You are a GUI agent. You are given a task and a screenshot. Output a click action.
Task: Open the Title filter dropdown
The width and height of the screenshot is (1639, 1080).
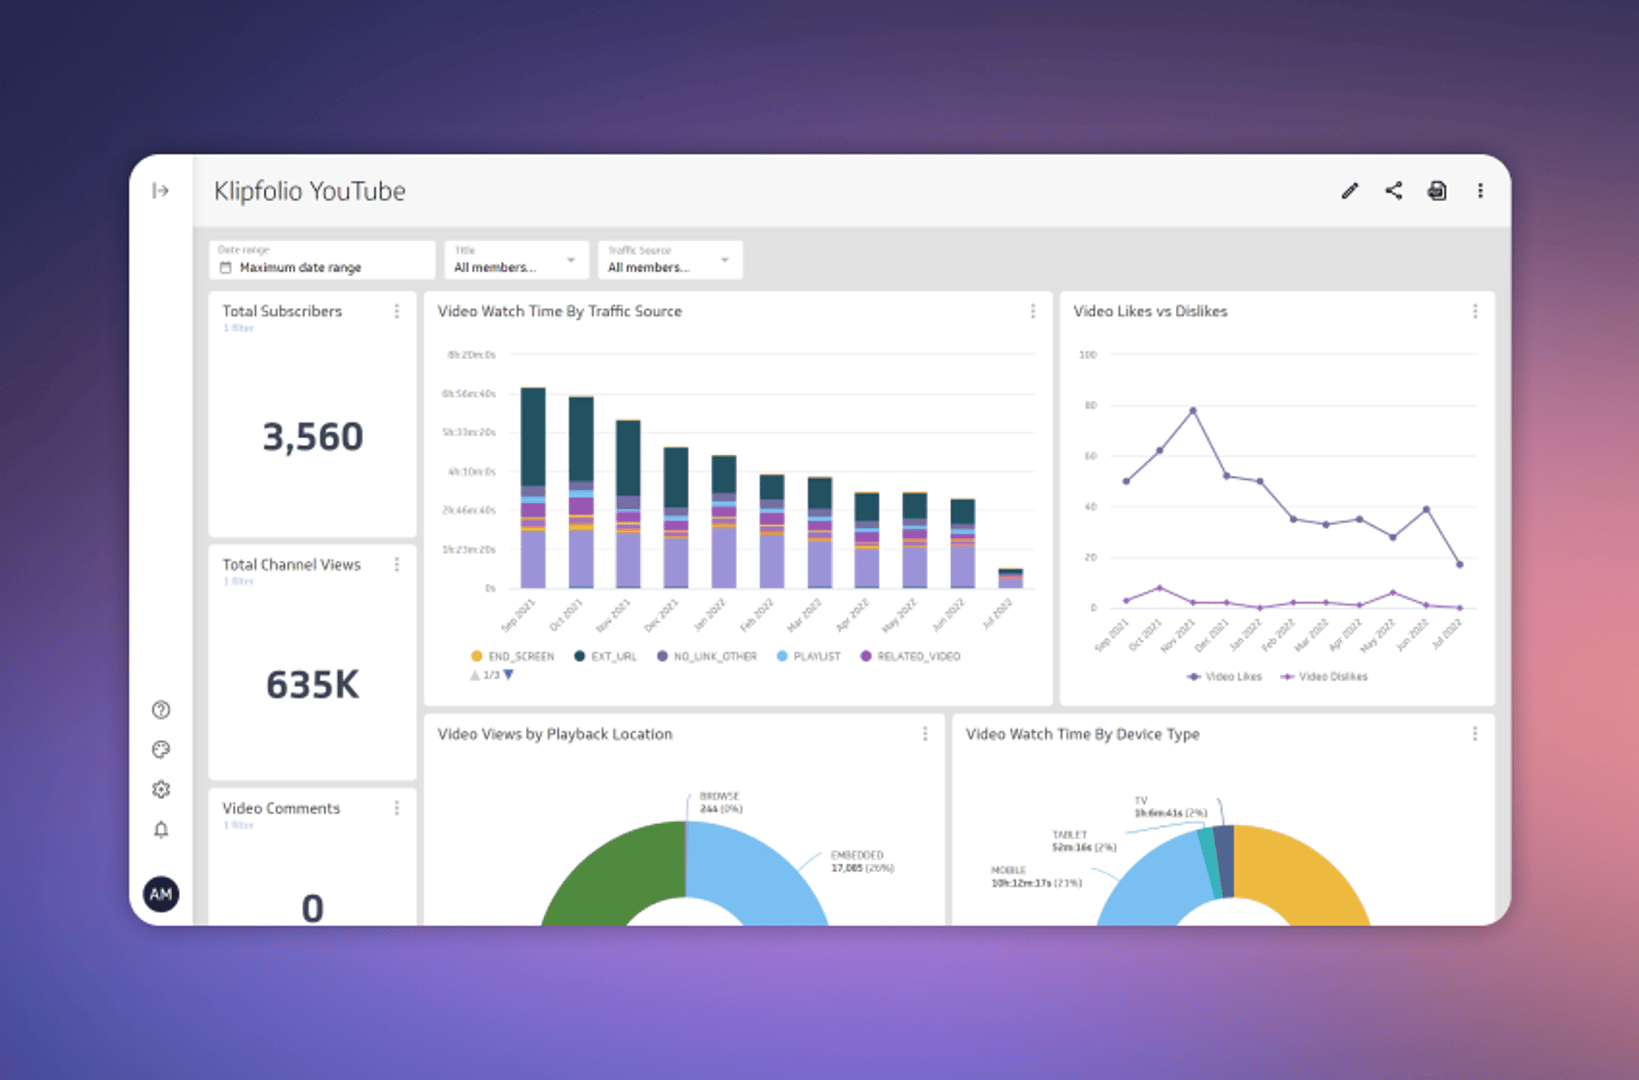[x=516, y=260]
